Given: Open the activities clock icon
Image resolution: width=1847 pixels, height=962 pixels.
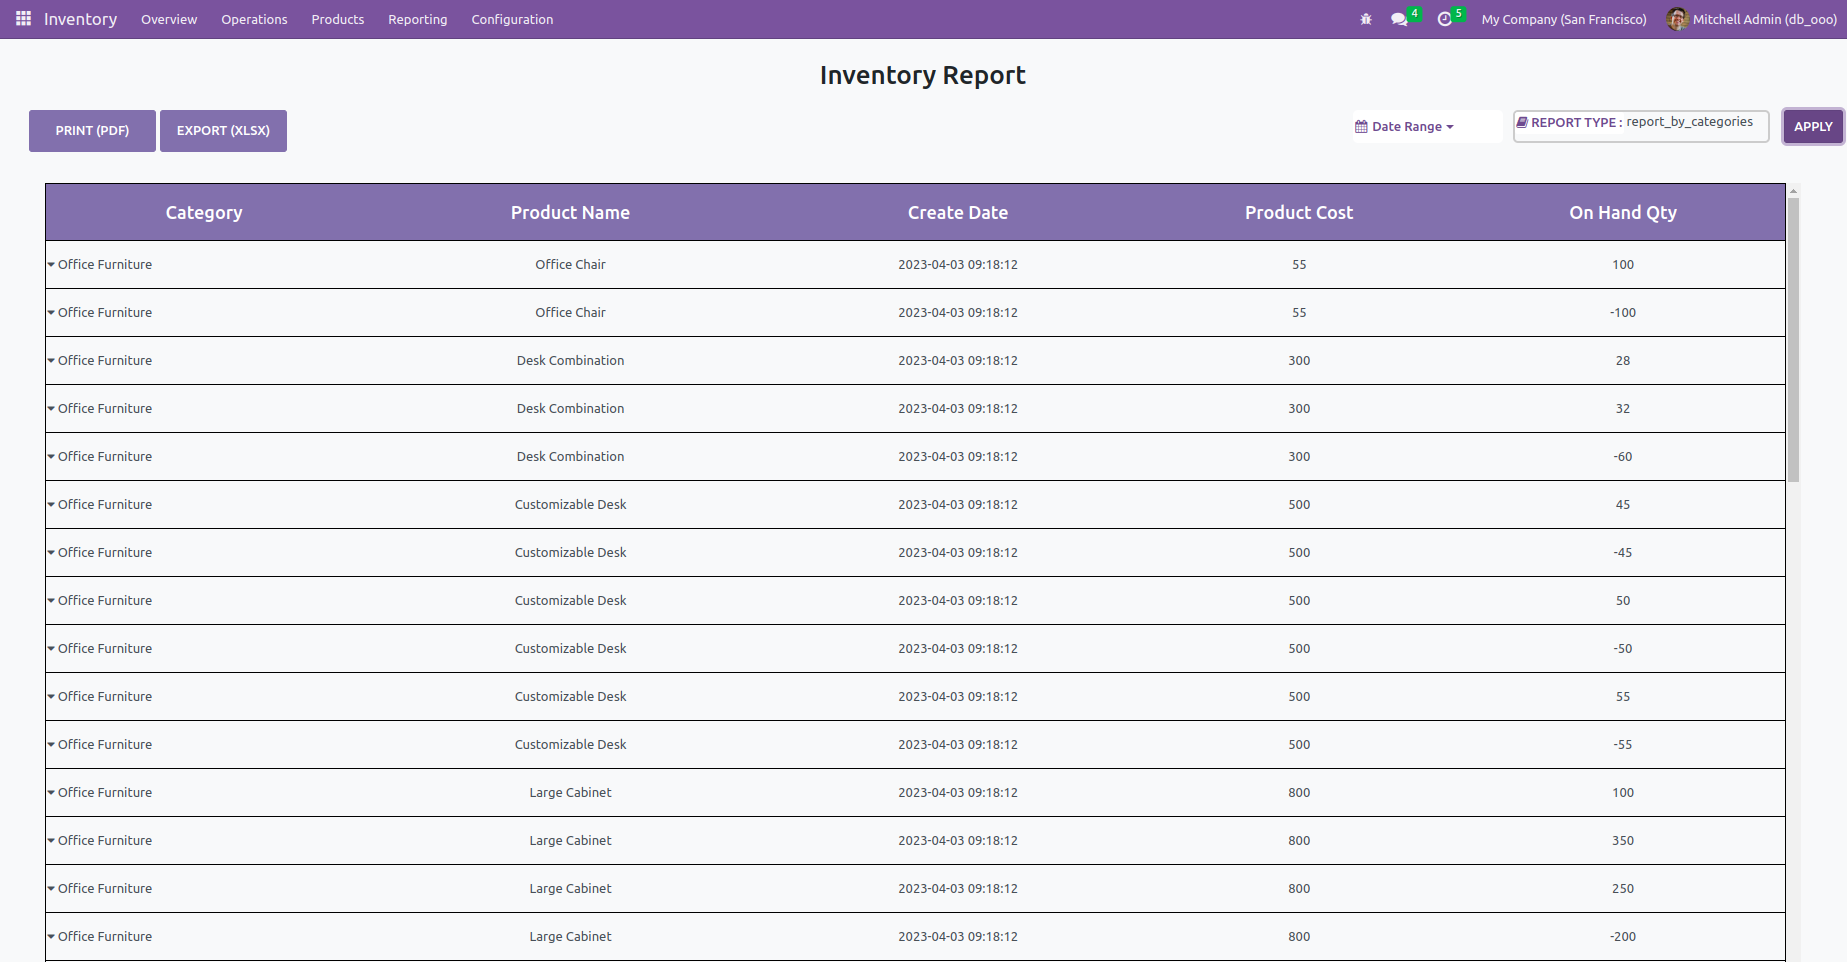Looking at the screenshot, I should click(x=1444, y=19).
